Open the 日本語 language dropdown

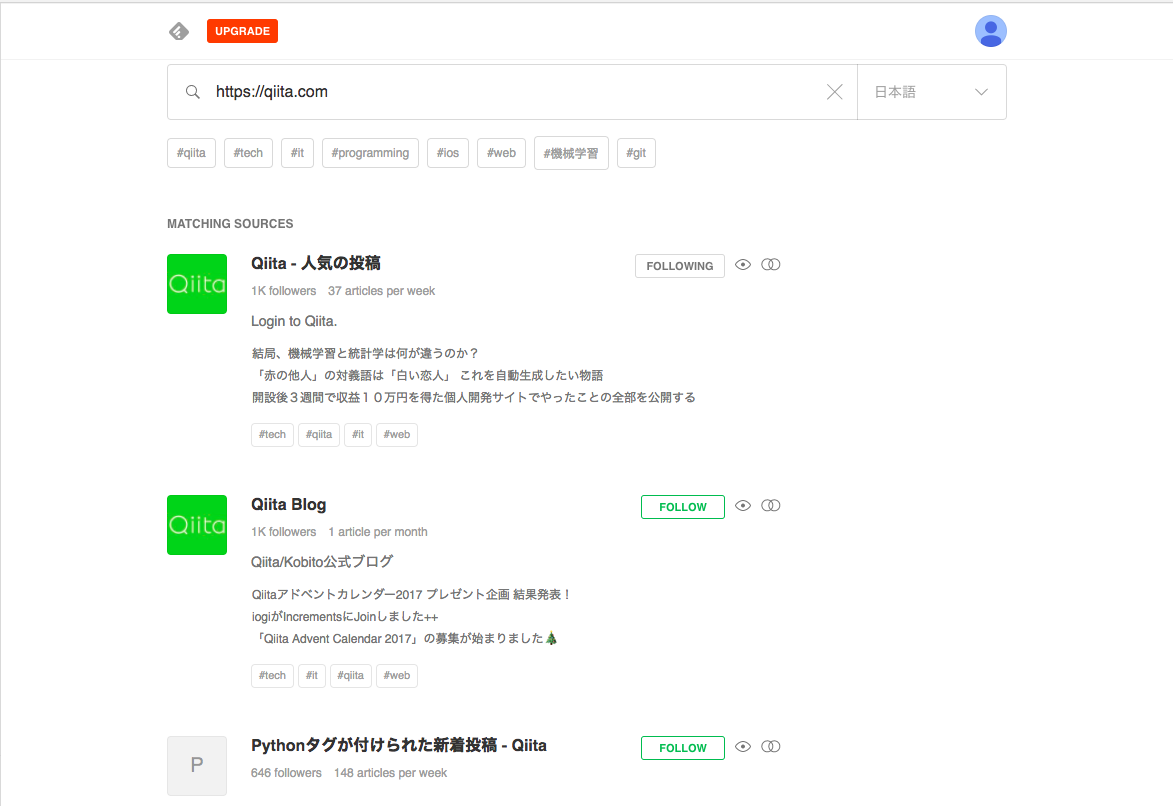pos(931,91)
